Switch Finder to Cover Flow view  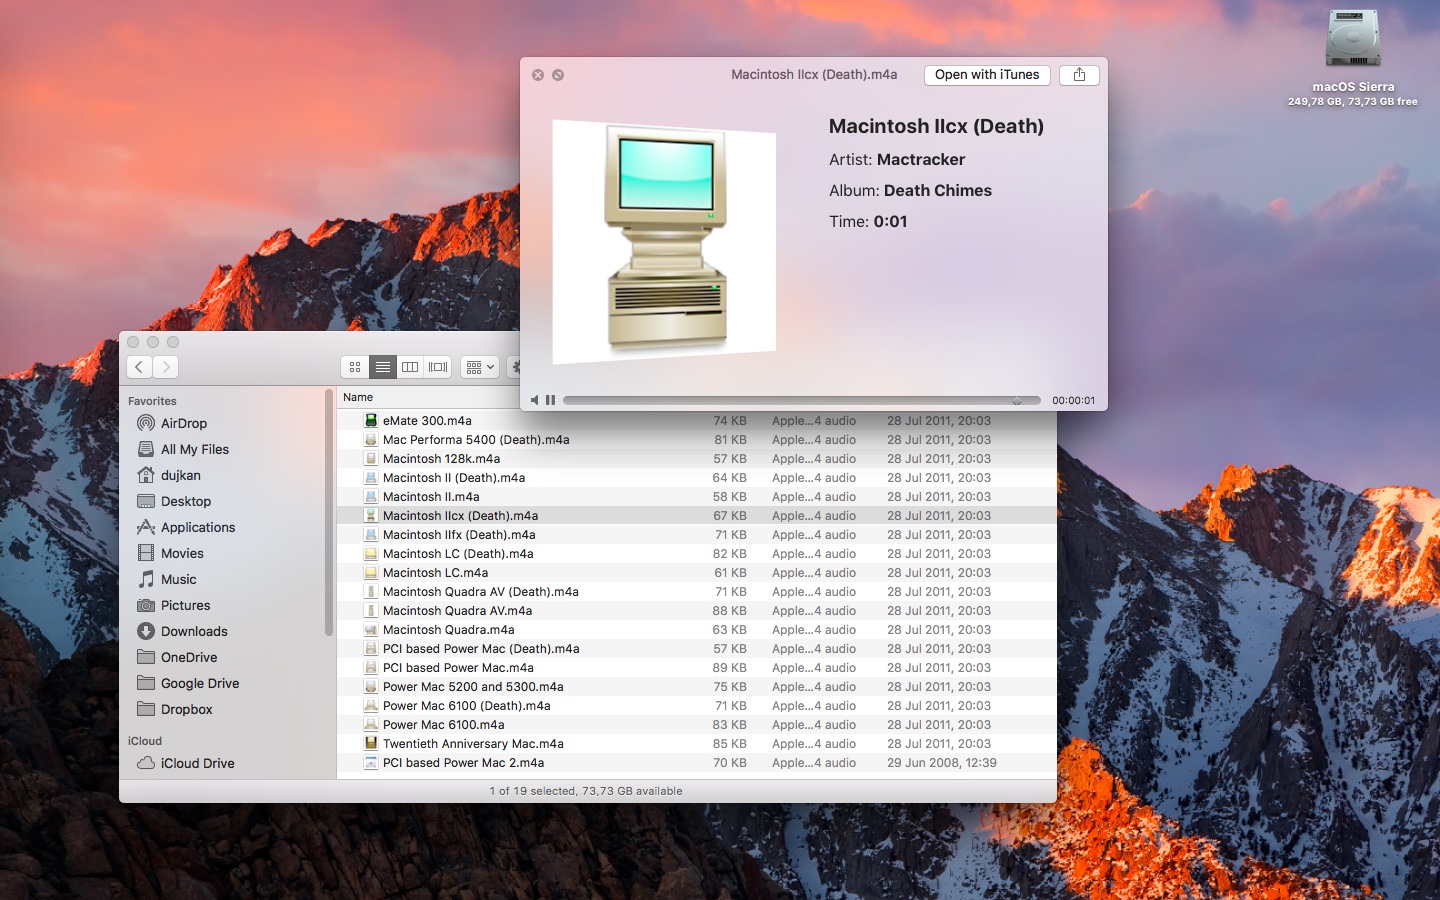pyautogui.click(x=438, y=367)
